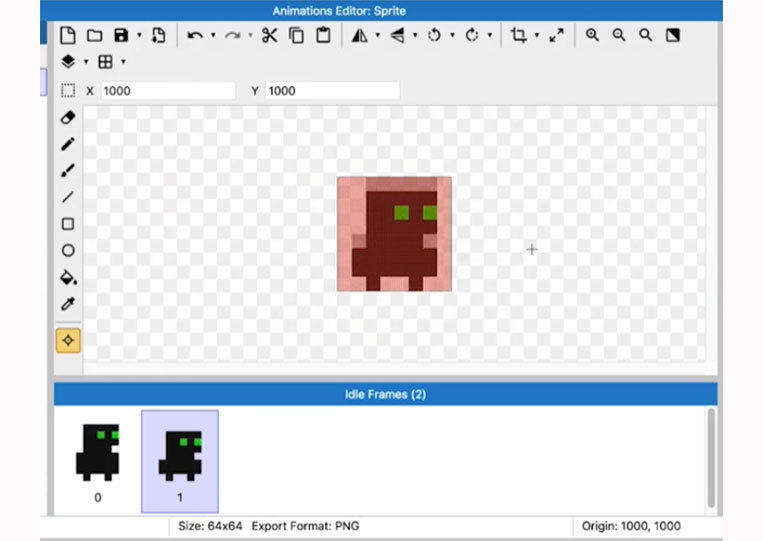Select the Eraser tool
Screen dimensions: 763x541
[x=68, y=117]
